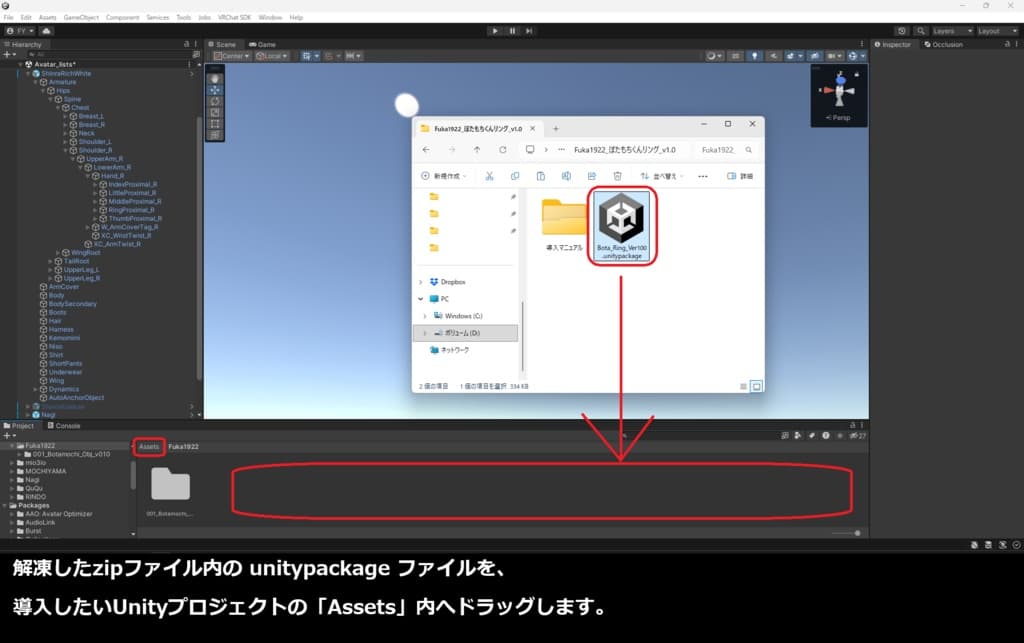Click the 詳細 button in Explorer
The image size is (1024, 643).
tap(742, 175)
